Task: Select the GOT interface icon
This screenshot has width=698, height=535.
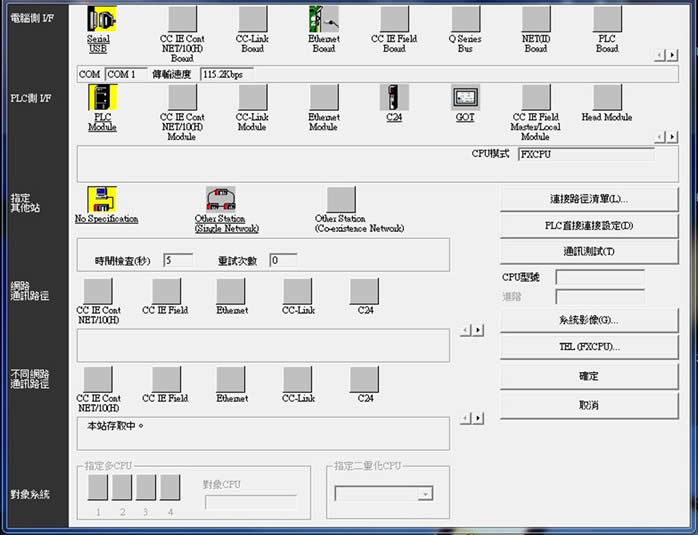Action: click(x=464, y=97)
